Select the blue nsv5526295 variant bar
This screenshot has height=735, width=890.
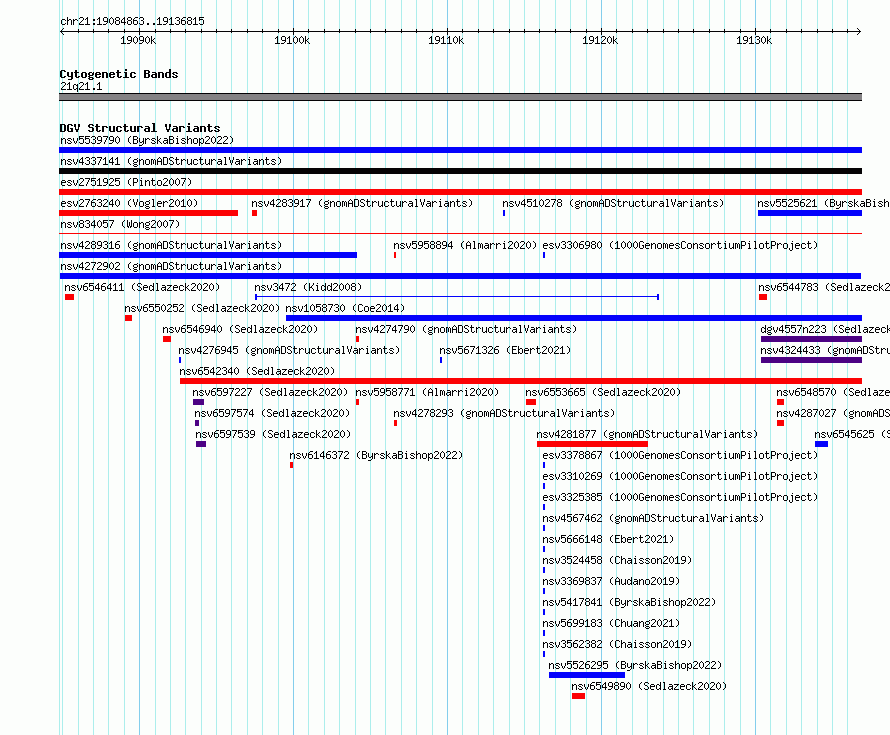pos(587,675)
